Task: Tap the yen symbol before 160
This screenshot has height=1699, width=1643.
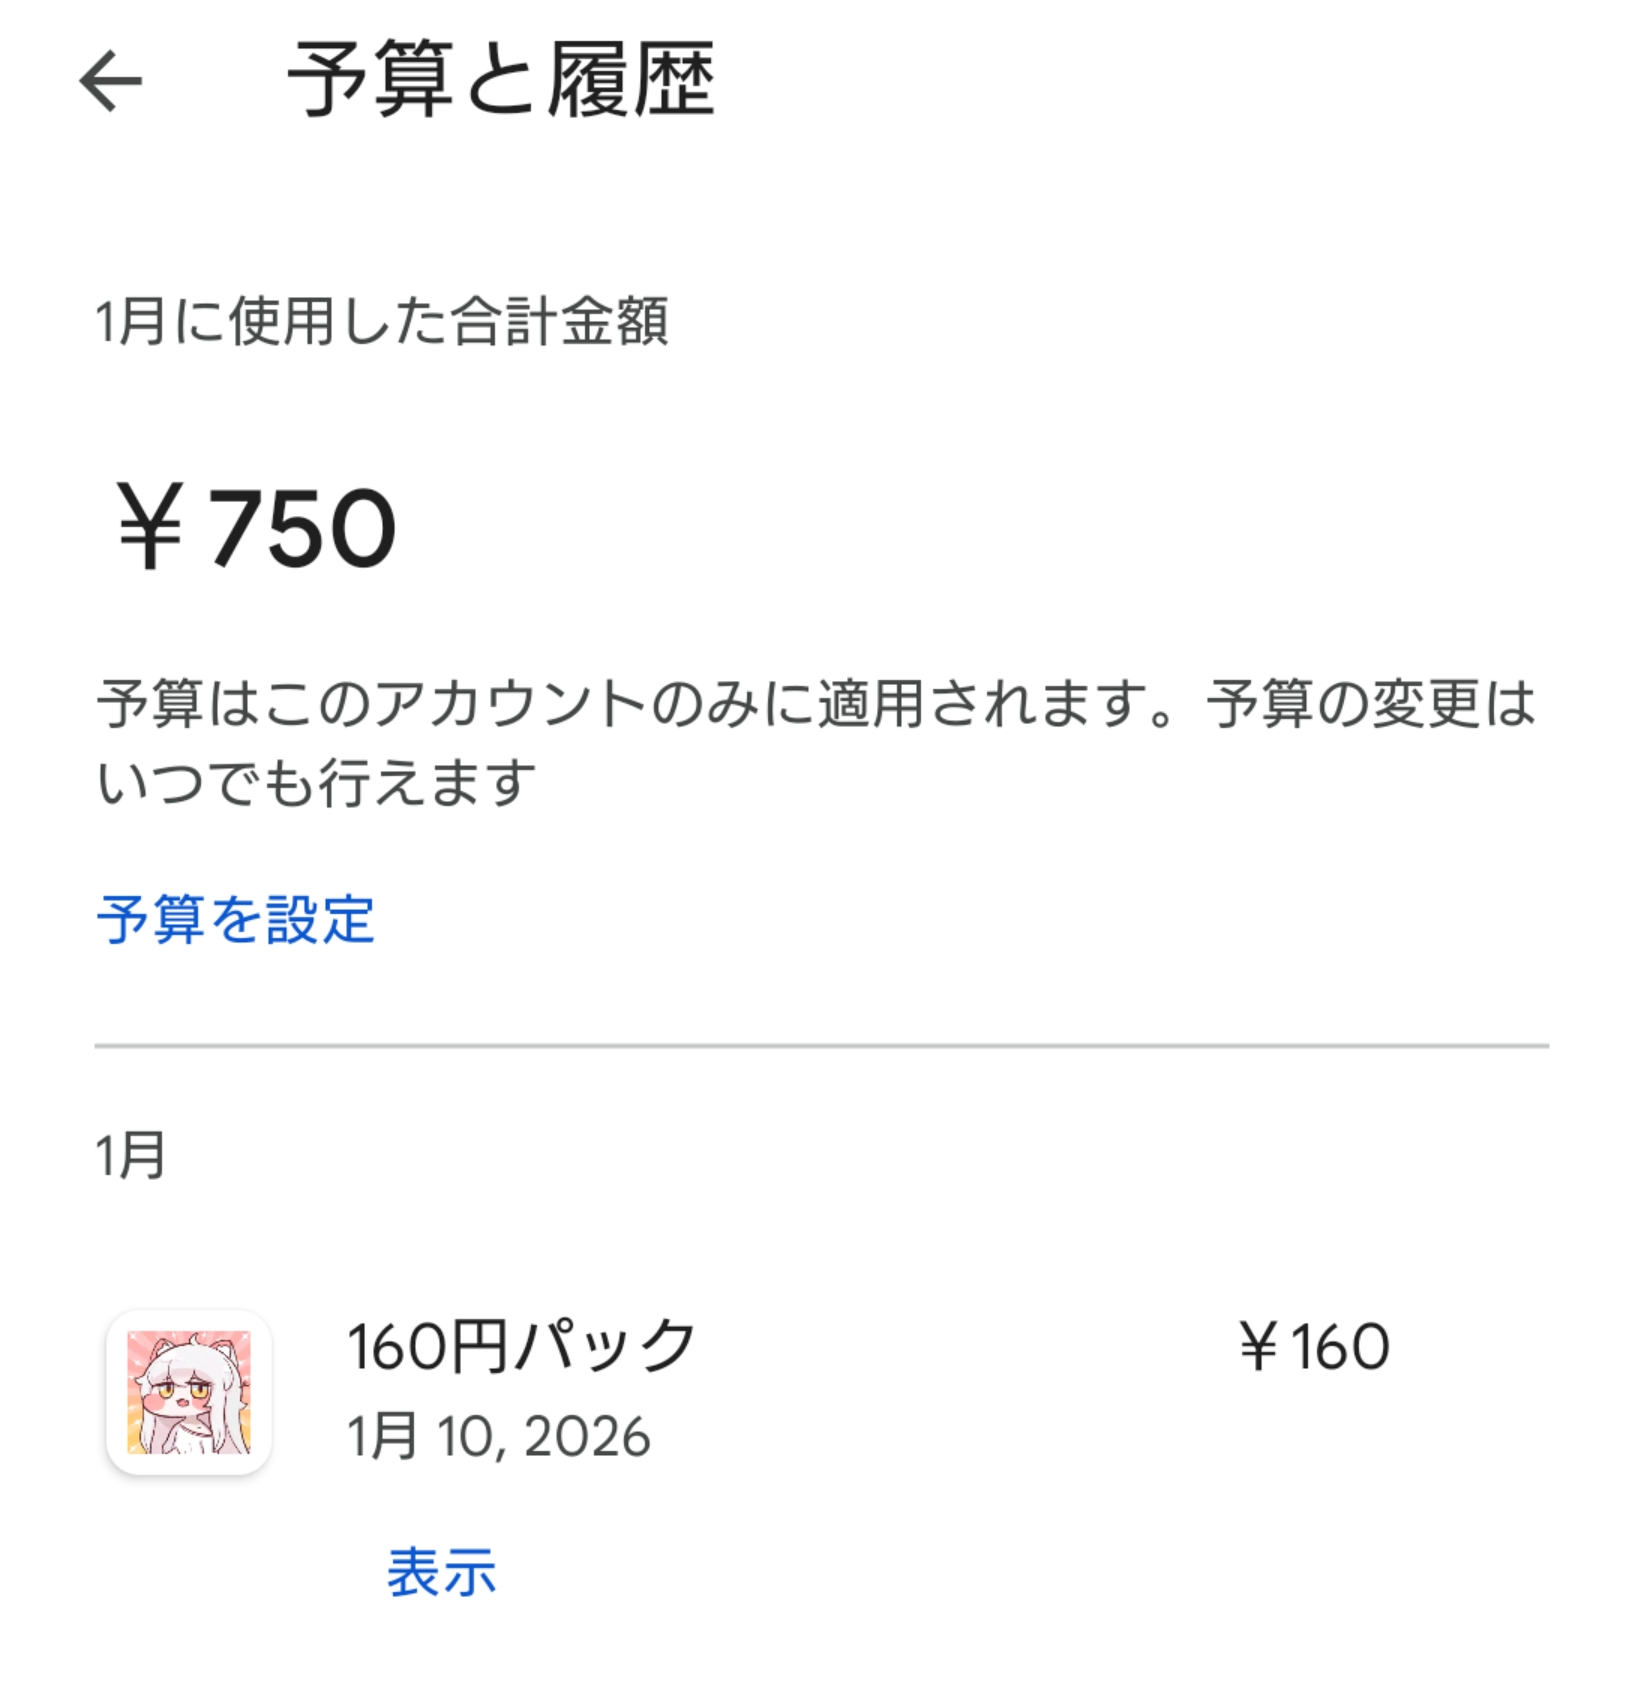Action: (1258, 1347)
